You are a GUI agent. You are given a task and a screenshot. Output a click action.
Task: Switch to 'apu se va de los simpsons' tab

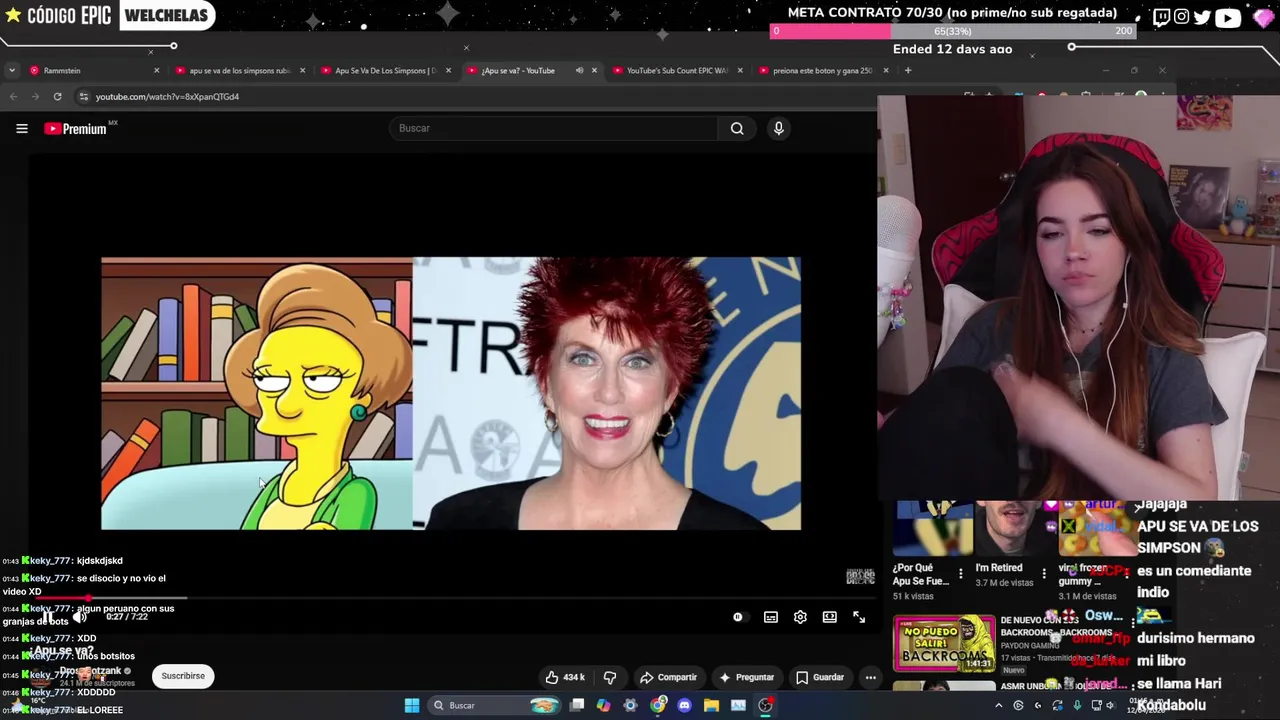point(239,71)
